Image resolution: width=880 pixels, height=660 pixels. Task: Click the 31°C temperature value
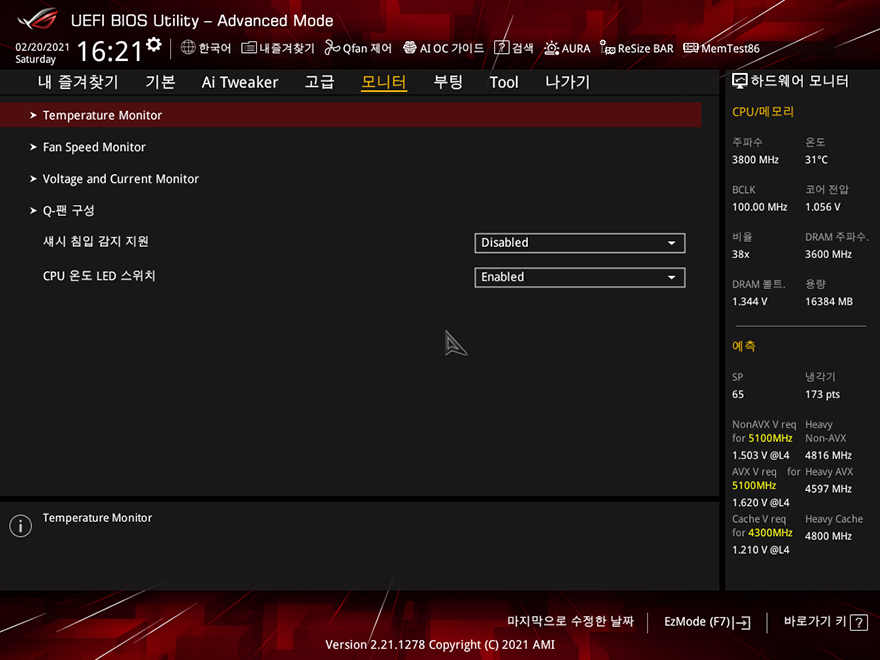tap(816, 160)
